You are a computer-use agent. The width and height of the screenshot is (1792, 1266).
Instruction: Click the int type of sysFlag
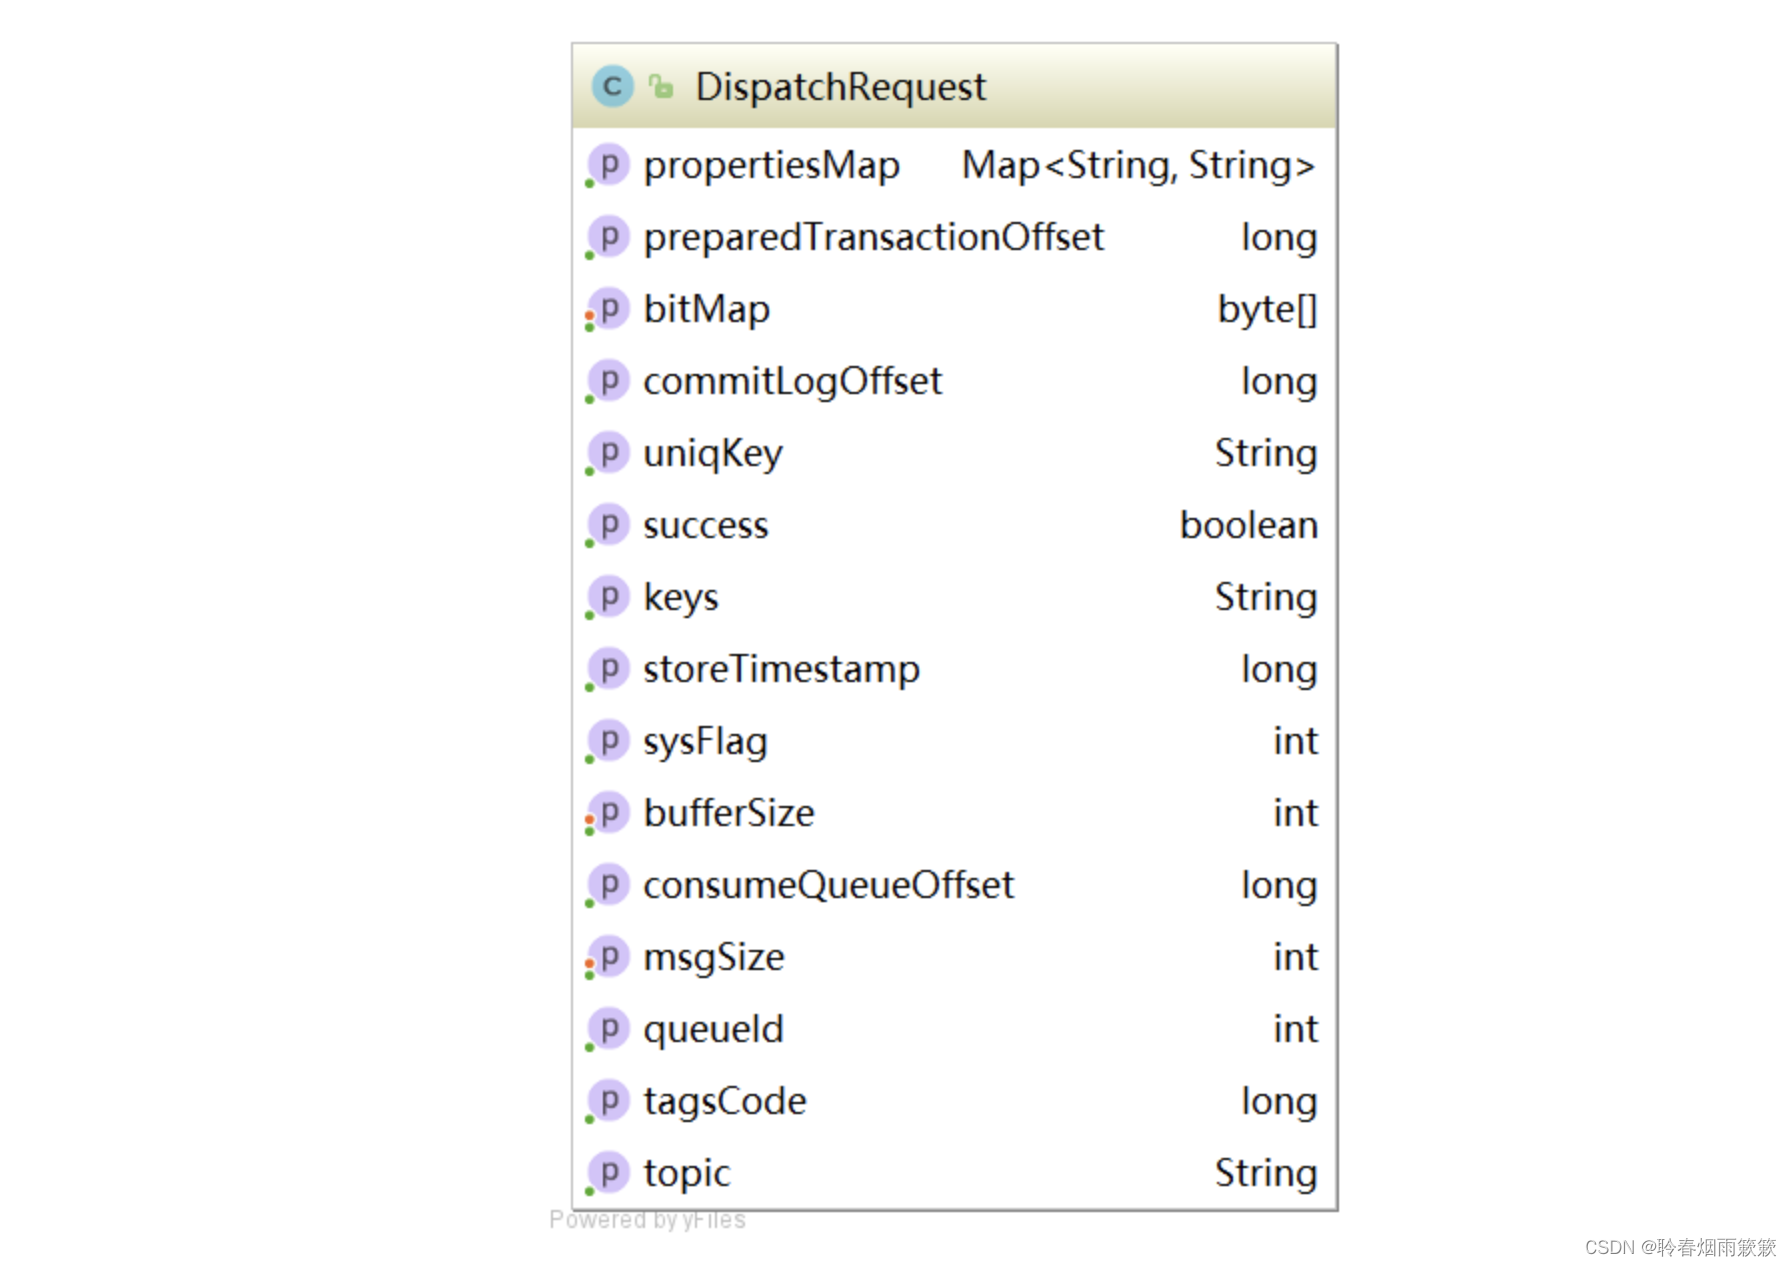[1296, 741]
